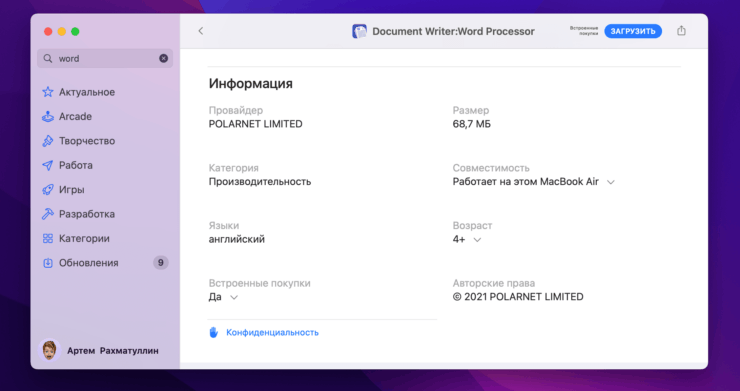Viewport: 740px width, 391px height.
Task: Expand the Возраст 4+ chevron
Action: click(477, 240)
